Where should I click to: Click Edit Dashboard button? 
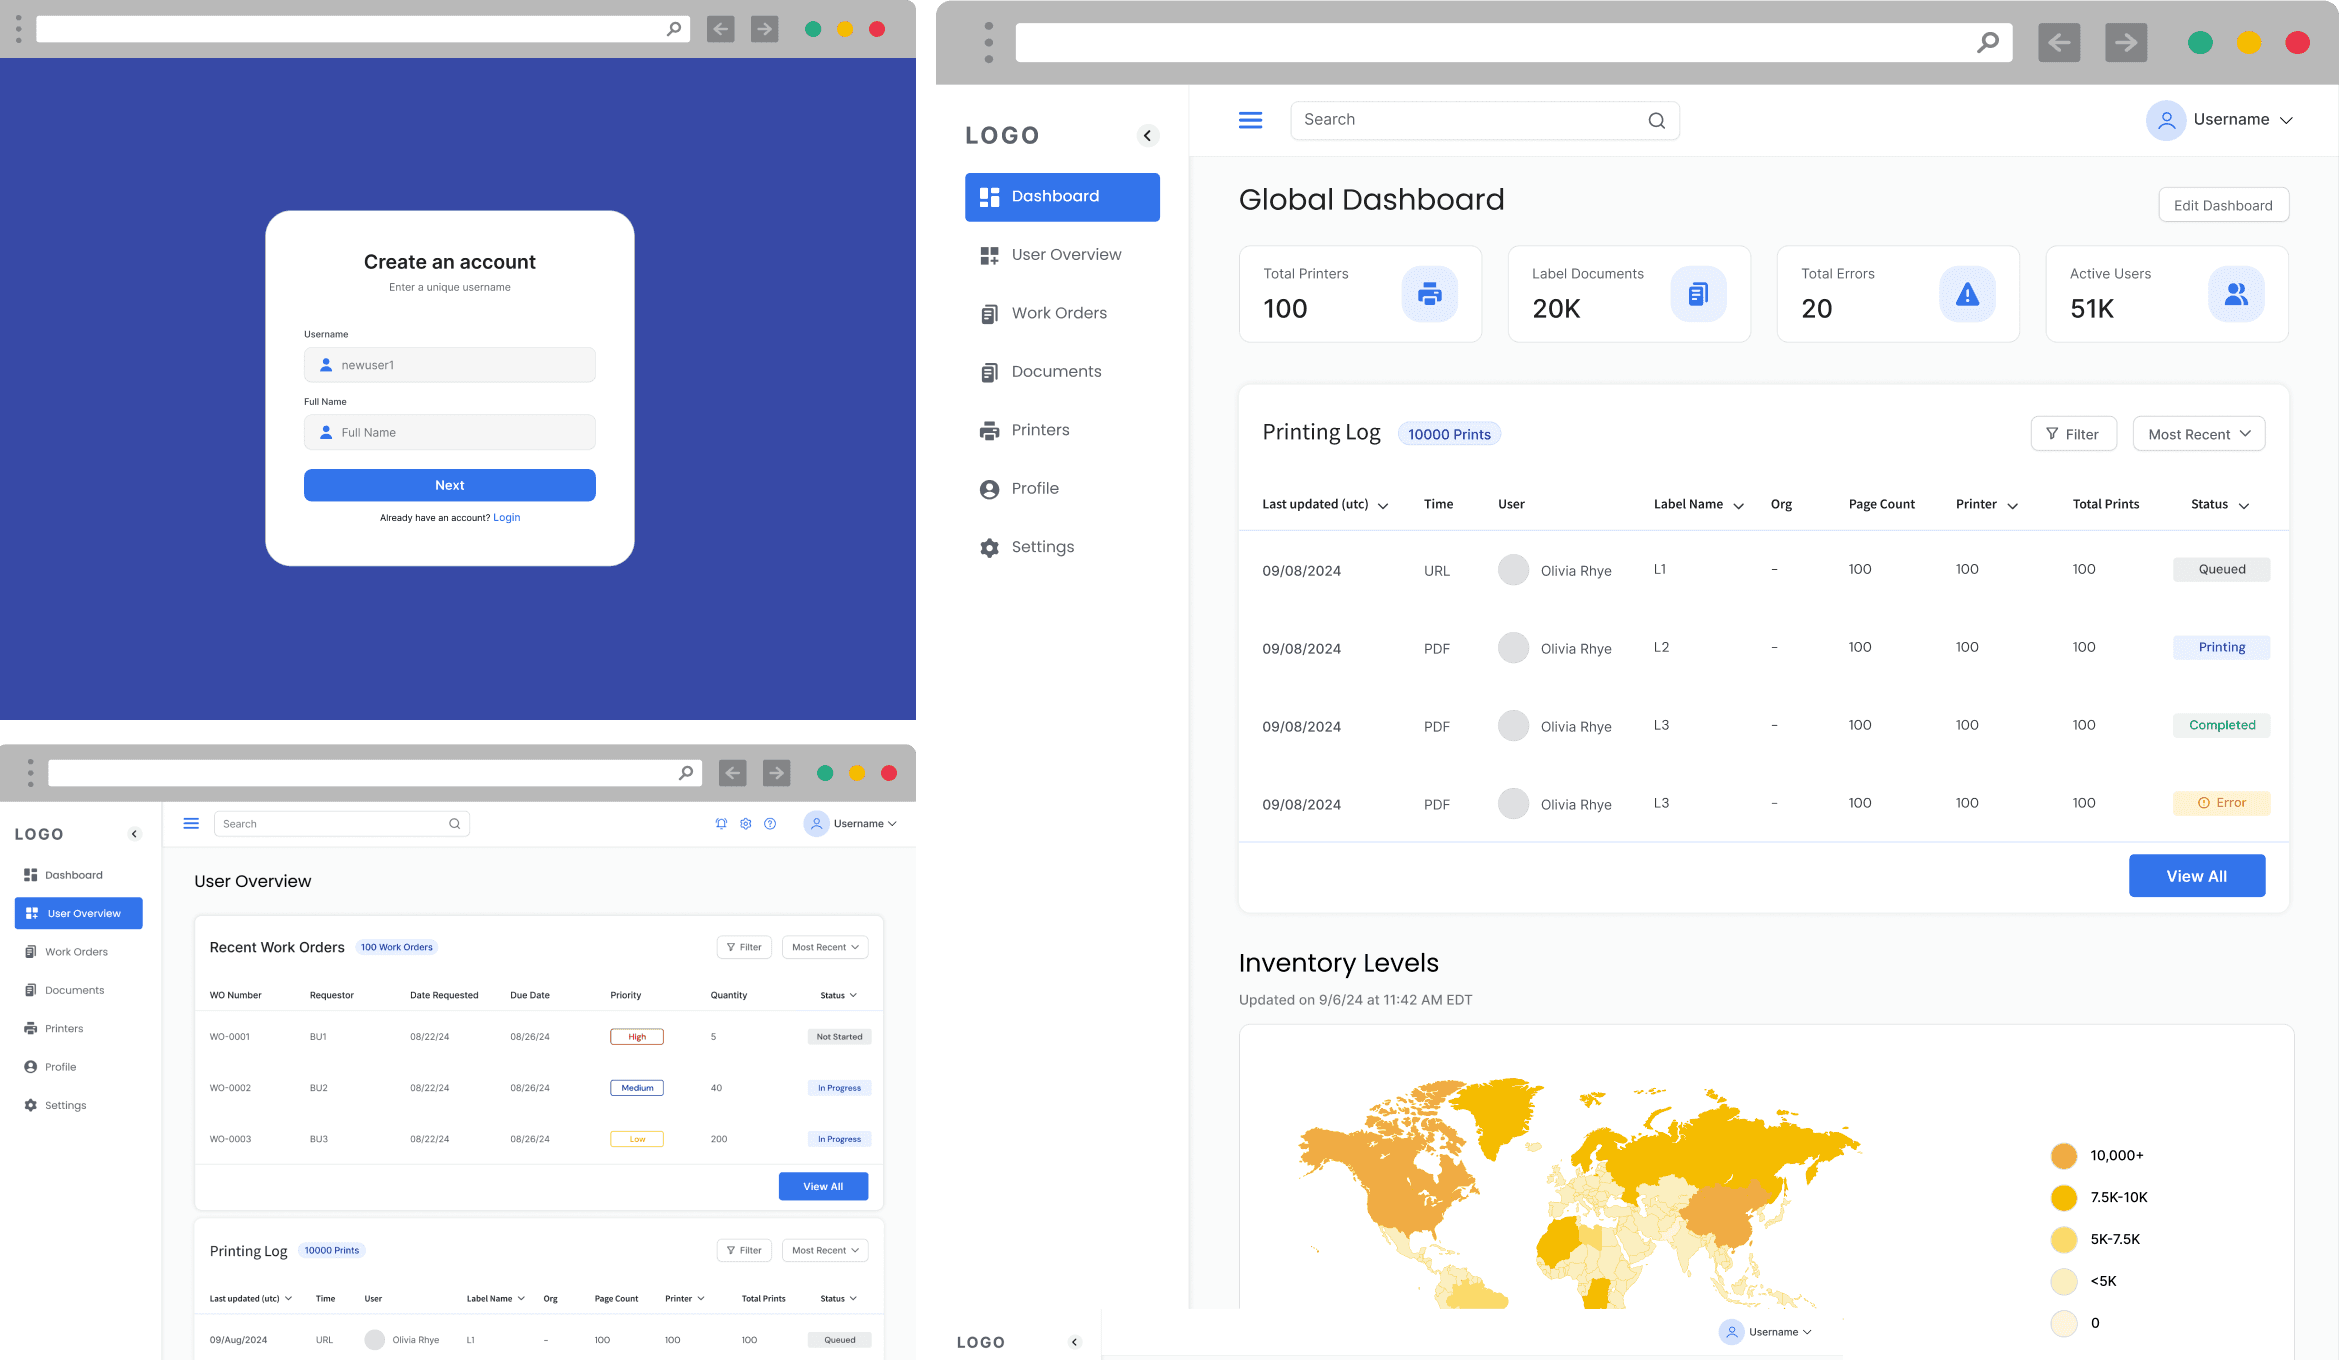2222,205
